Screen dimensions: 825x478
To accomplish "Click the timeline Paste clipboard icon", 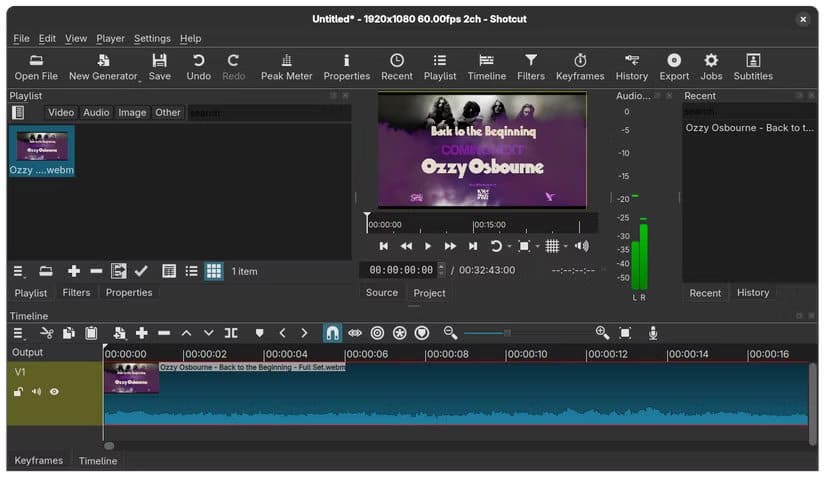I will [91, 333].
